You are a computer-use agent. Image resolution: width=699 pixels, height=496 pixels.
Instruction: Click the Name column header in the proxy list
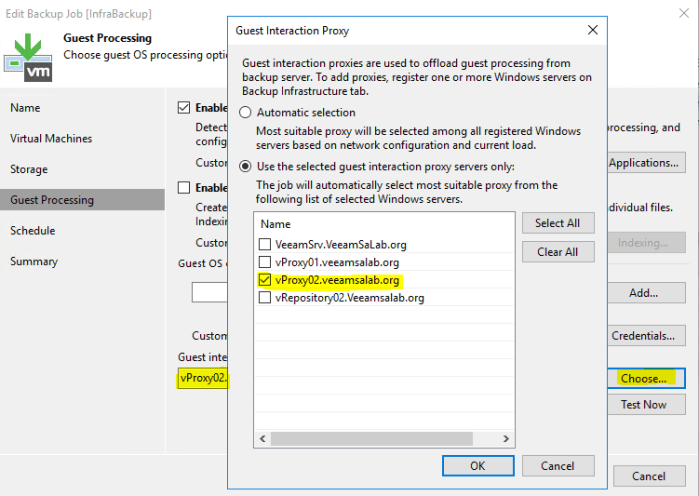[276, 224]
